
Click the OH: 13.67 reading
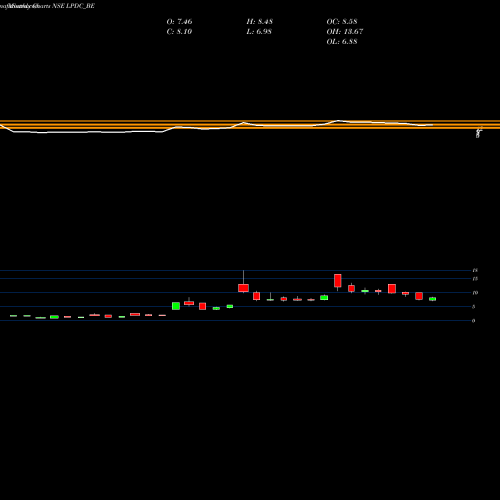pyautogui.click(x=345, y=32)
